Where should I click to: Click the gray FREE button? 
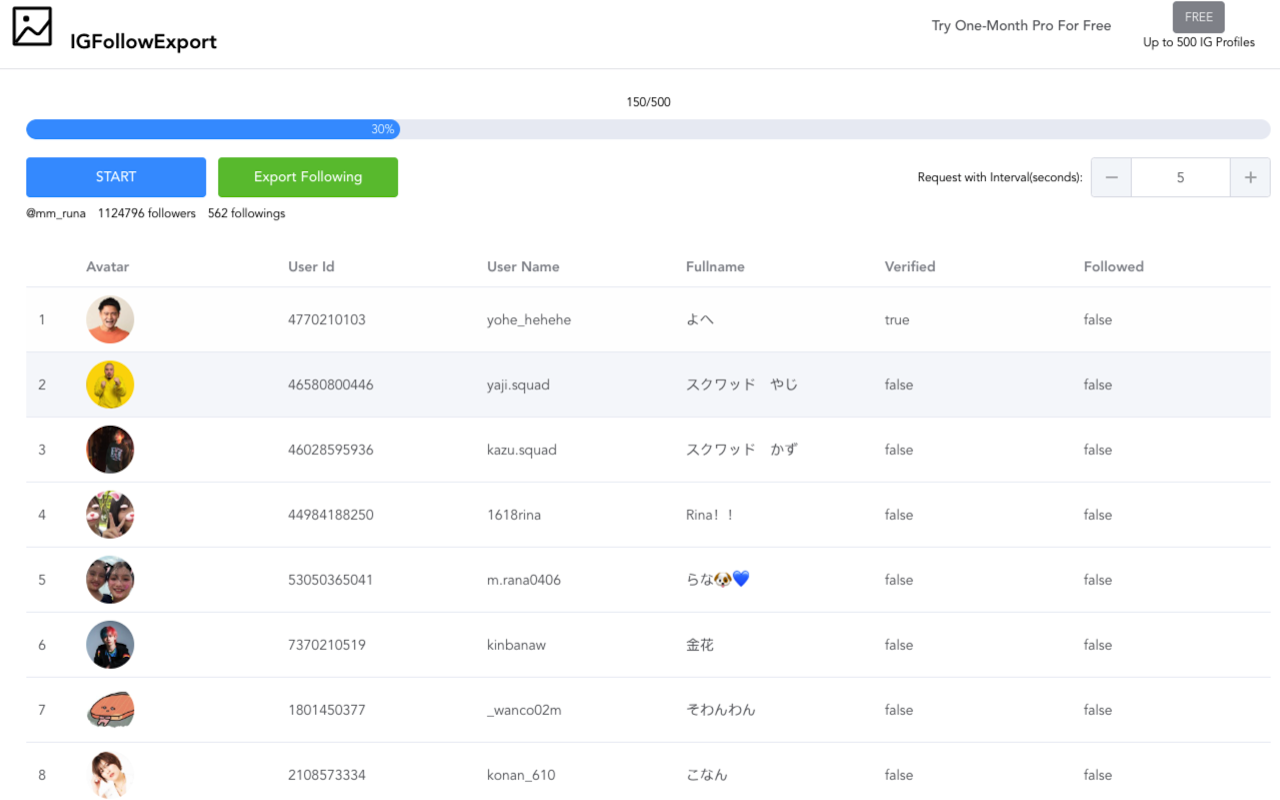point(1198,17)
